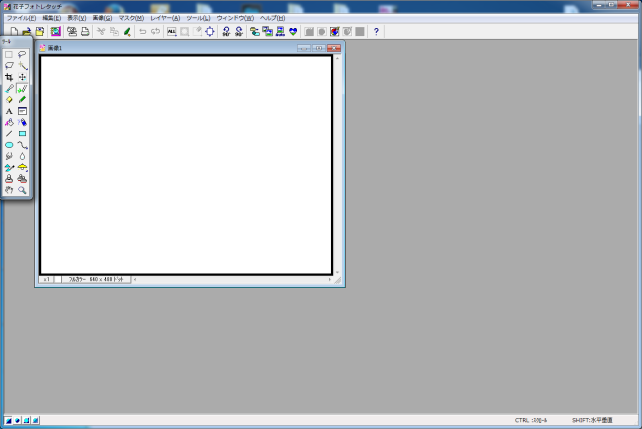
Task: Select the finger smudge tool
Action: [9, 156]
